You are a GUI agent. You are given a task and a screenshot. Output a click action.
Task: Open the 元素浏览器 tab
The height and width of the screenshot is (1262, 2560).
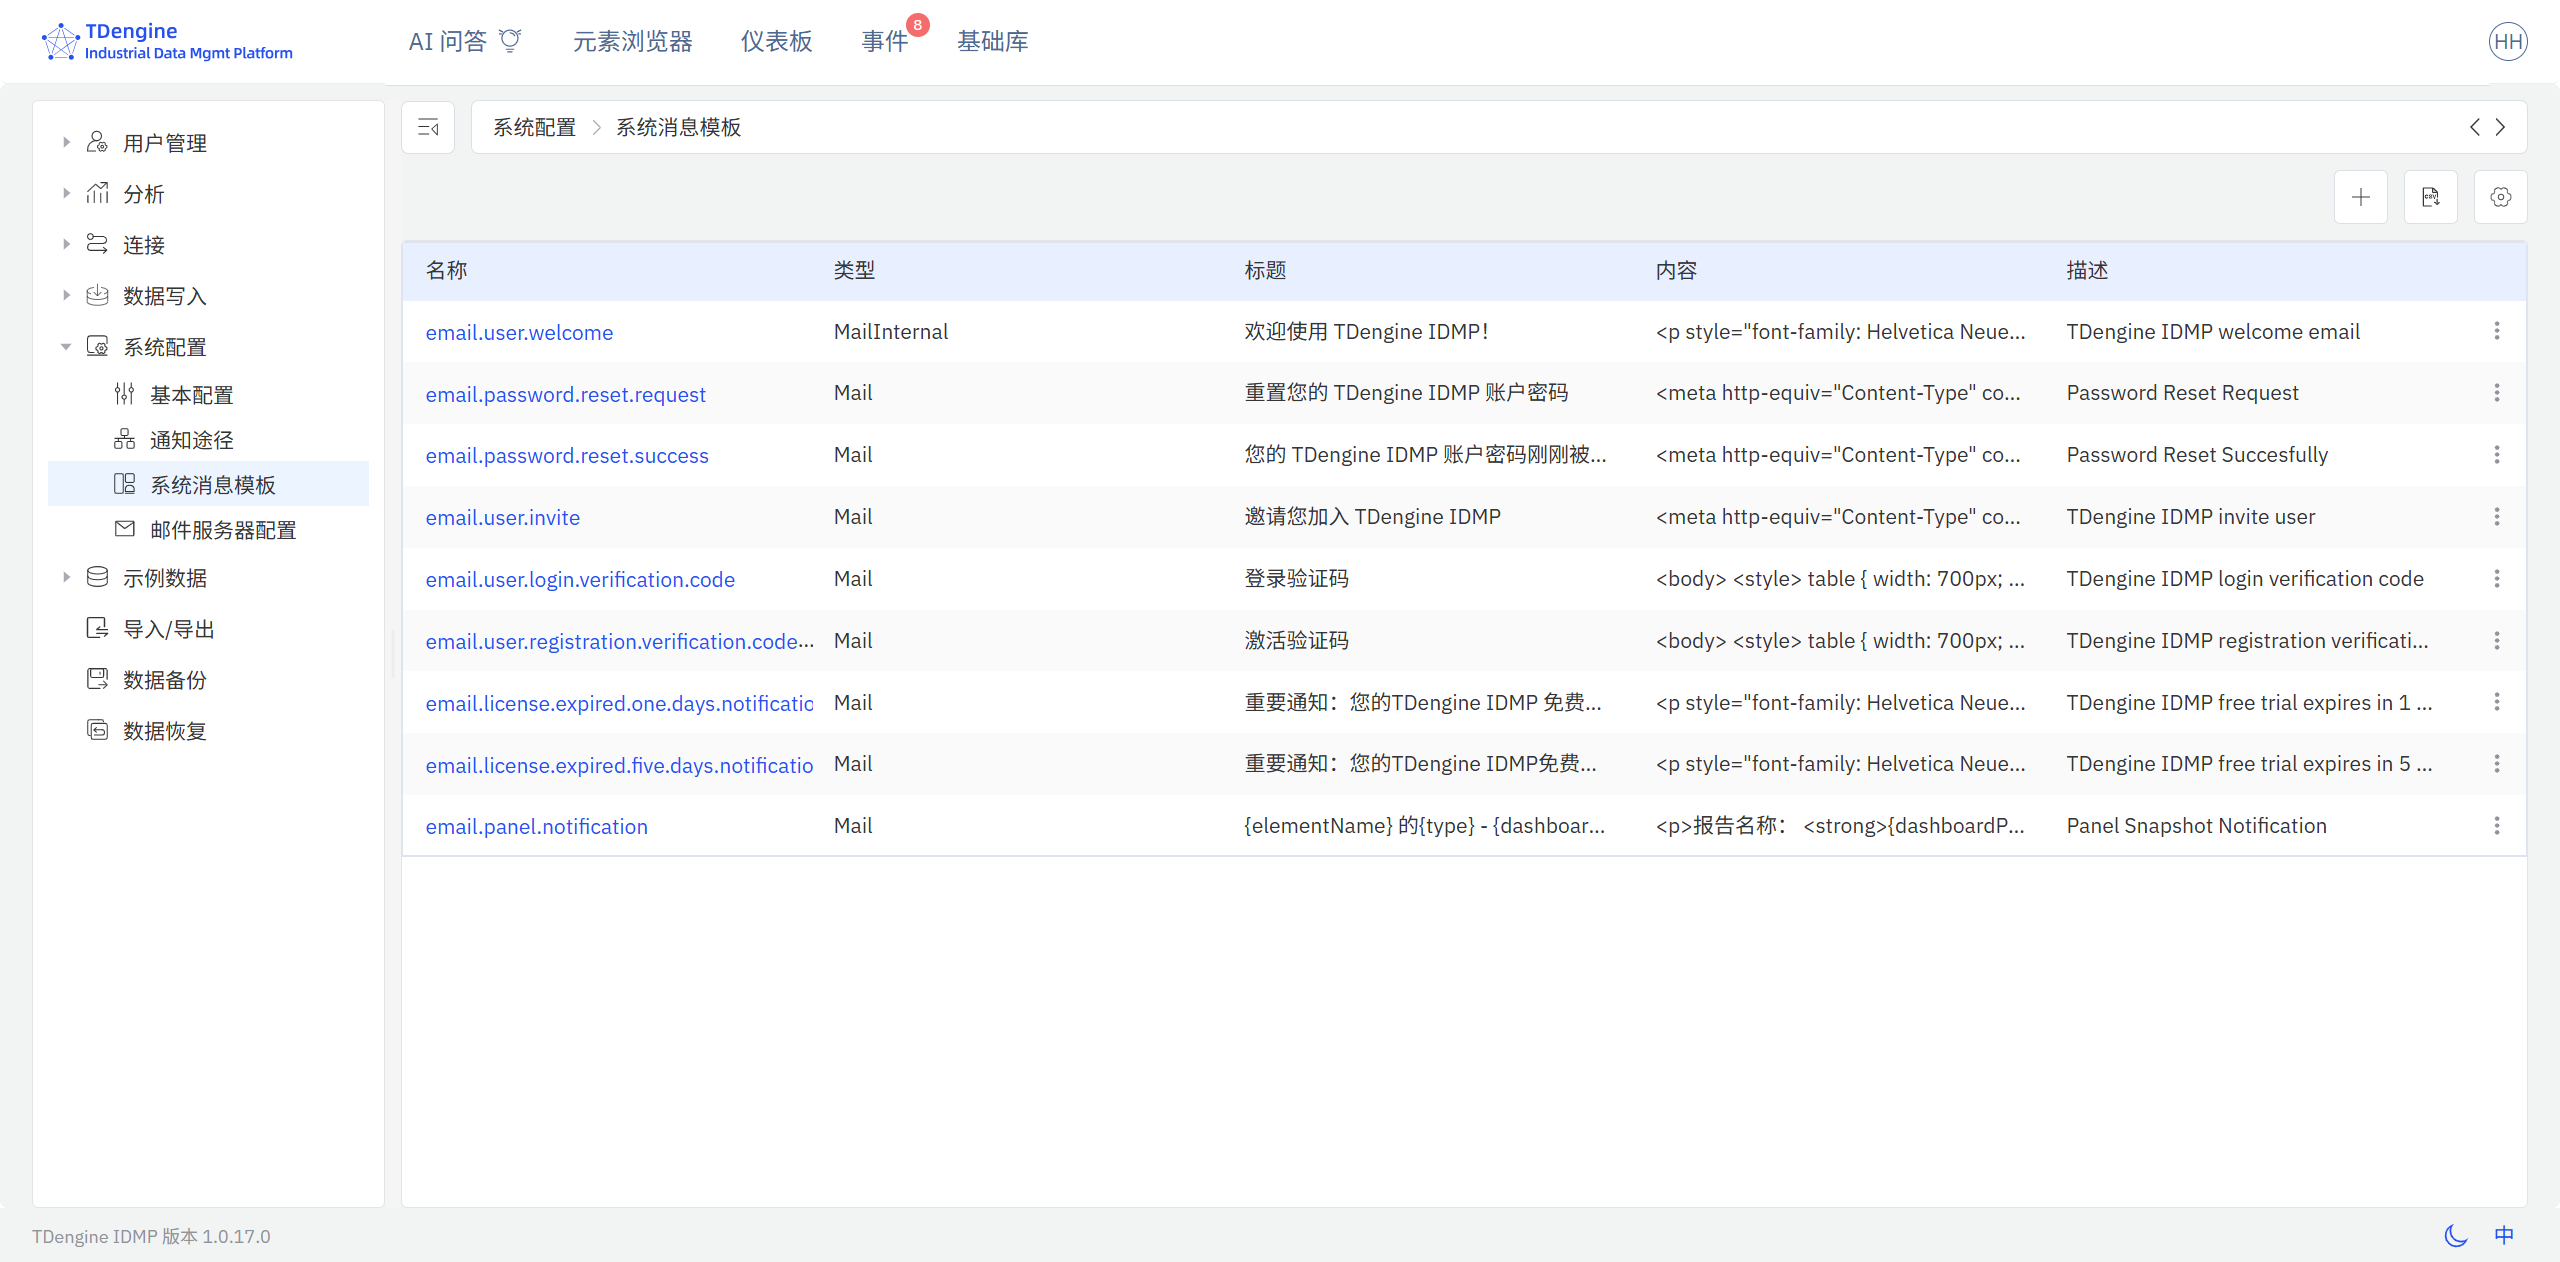pyautogui.click(x=632, y=41)
